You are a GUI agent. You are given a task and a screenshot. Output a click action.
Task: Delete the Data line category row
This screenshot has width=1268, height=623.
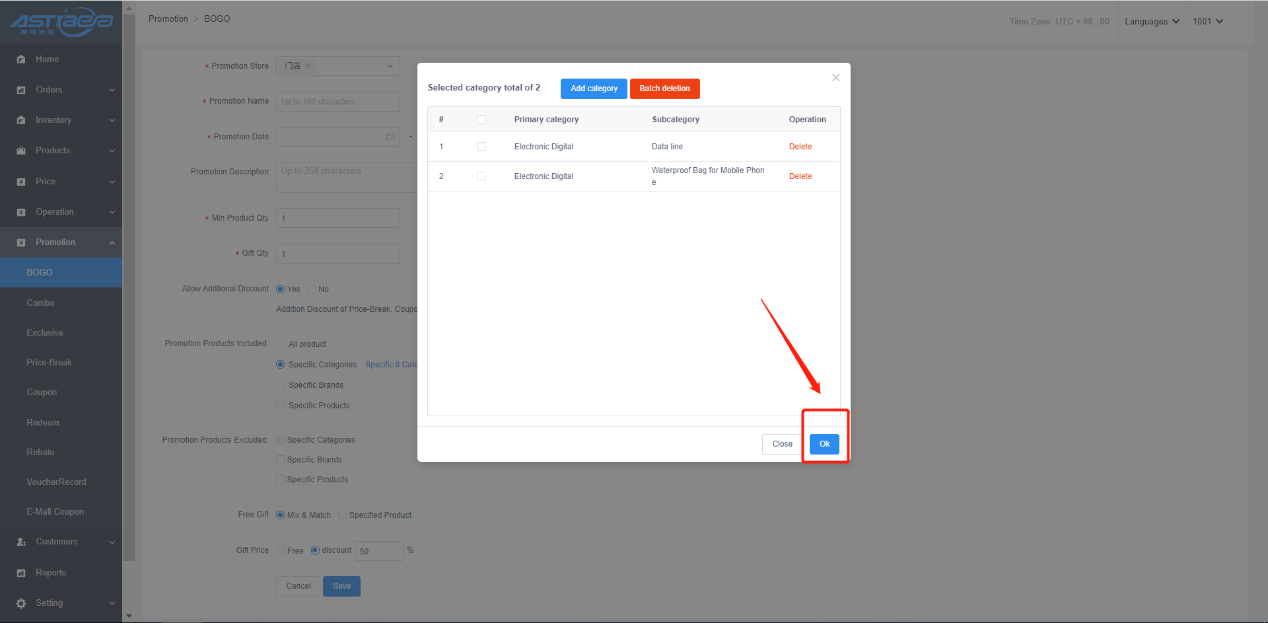(x=800, y=147)
